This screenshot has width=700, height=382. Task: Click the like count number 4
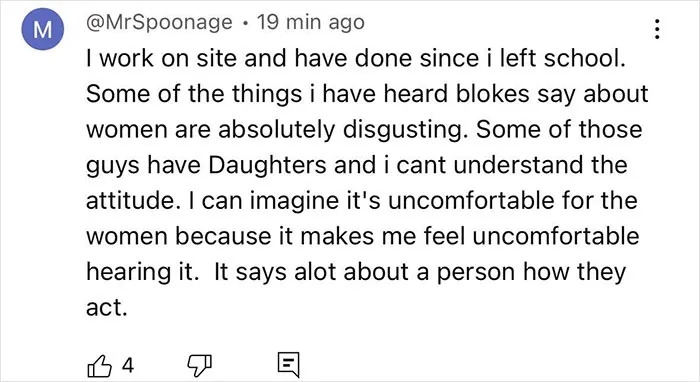[x=128, y=366]
